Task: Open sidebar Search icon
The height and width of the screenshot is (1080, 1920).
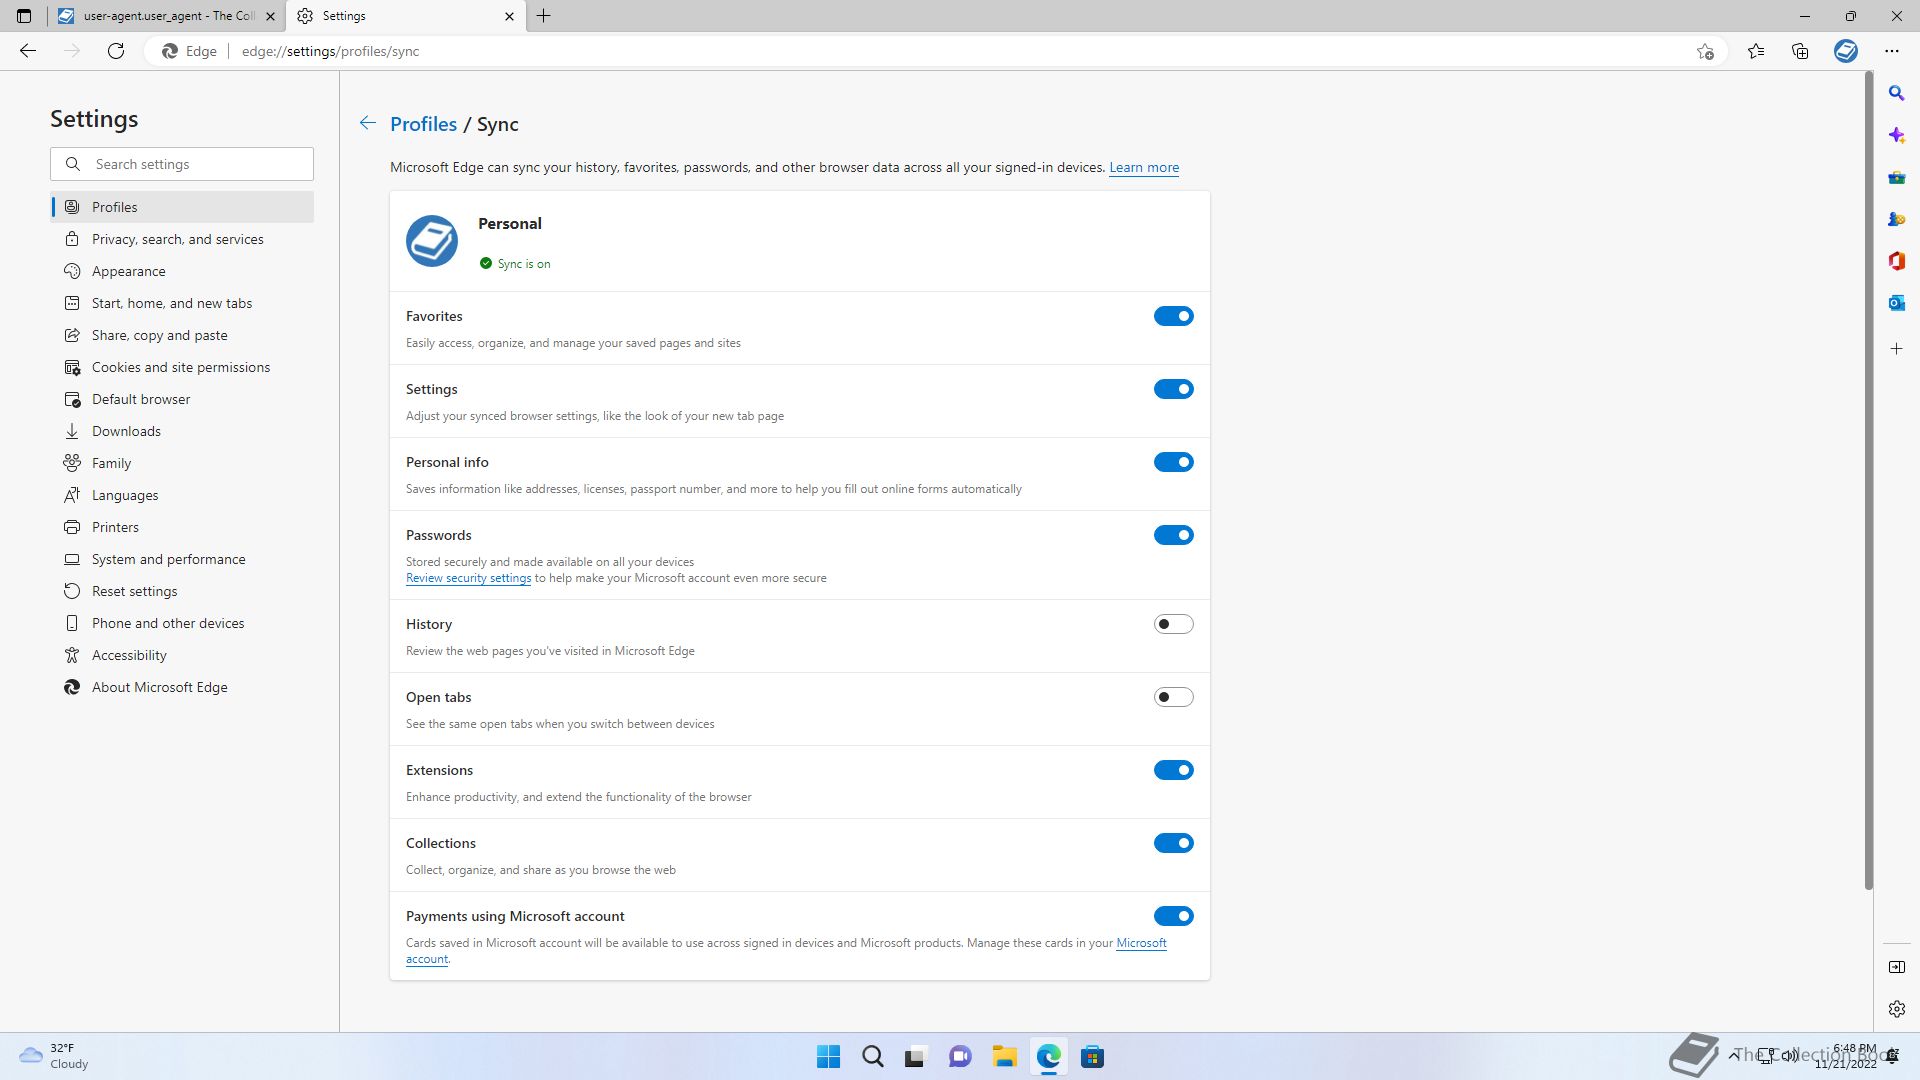Action: (1896, 93)
